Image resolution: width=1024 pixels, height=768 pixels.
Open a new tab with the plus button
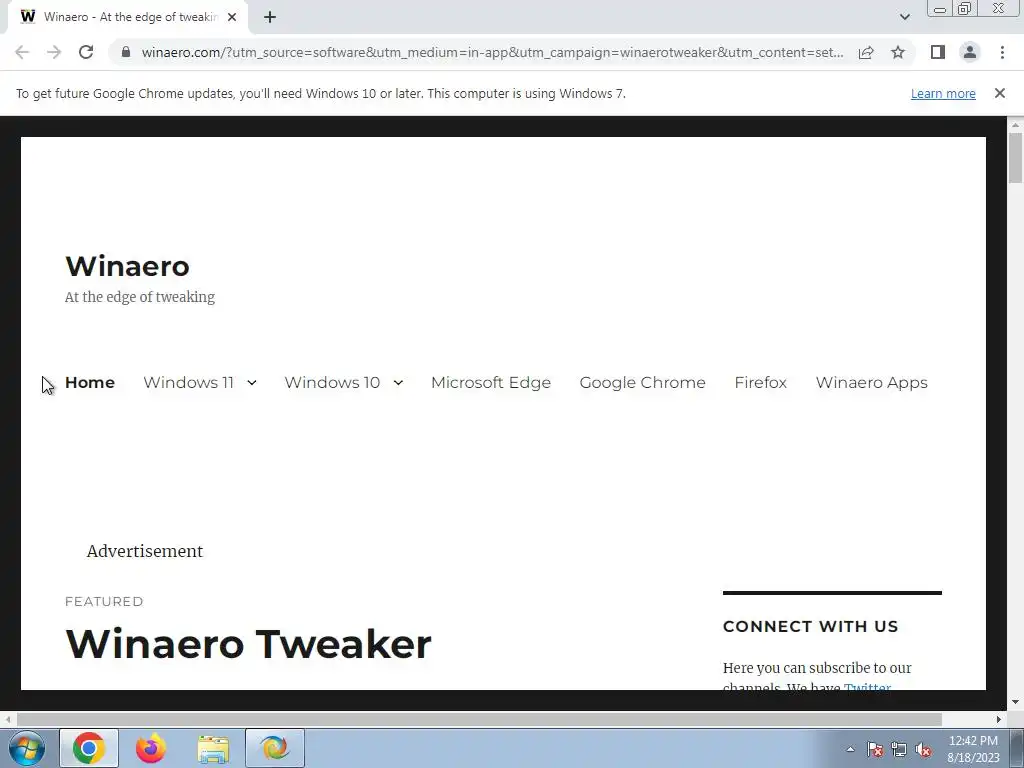click(270, 17)
